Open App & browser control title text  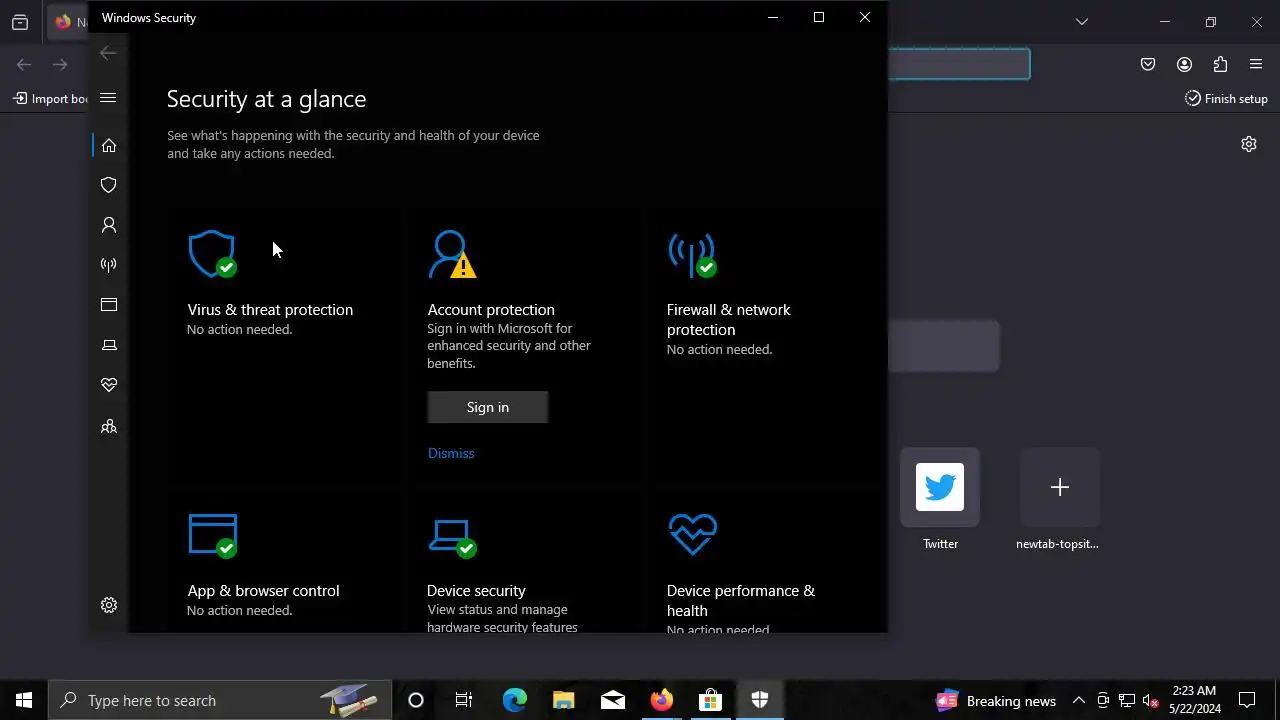coord(263,591)
